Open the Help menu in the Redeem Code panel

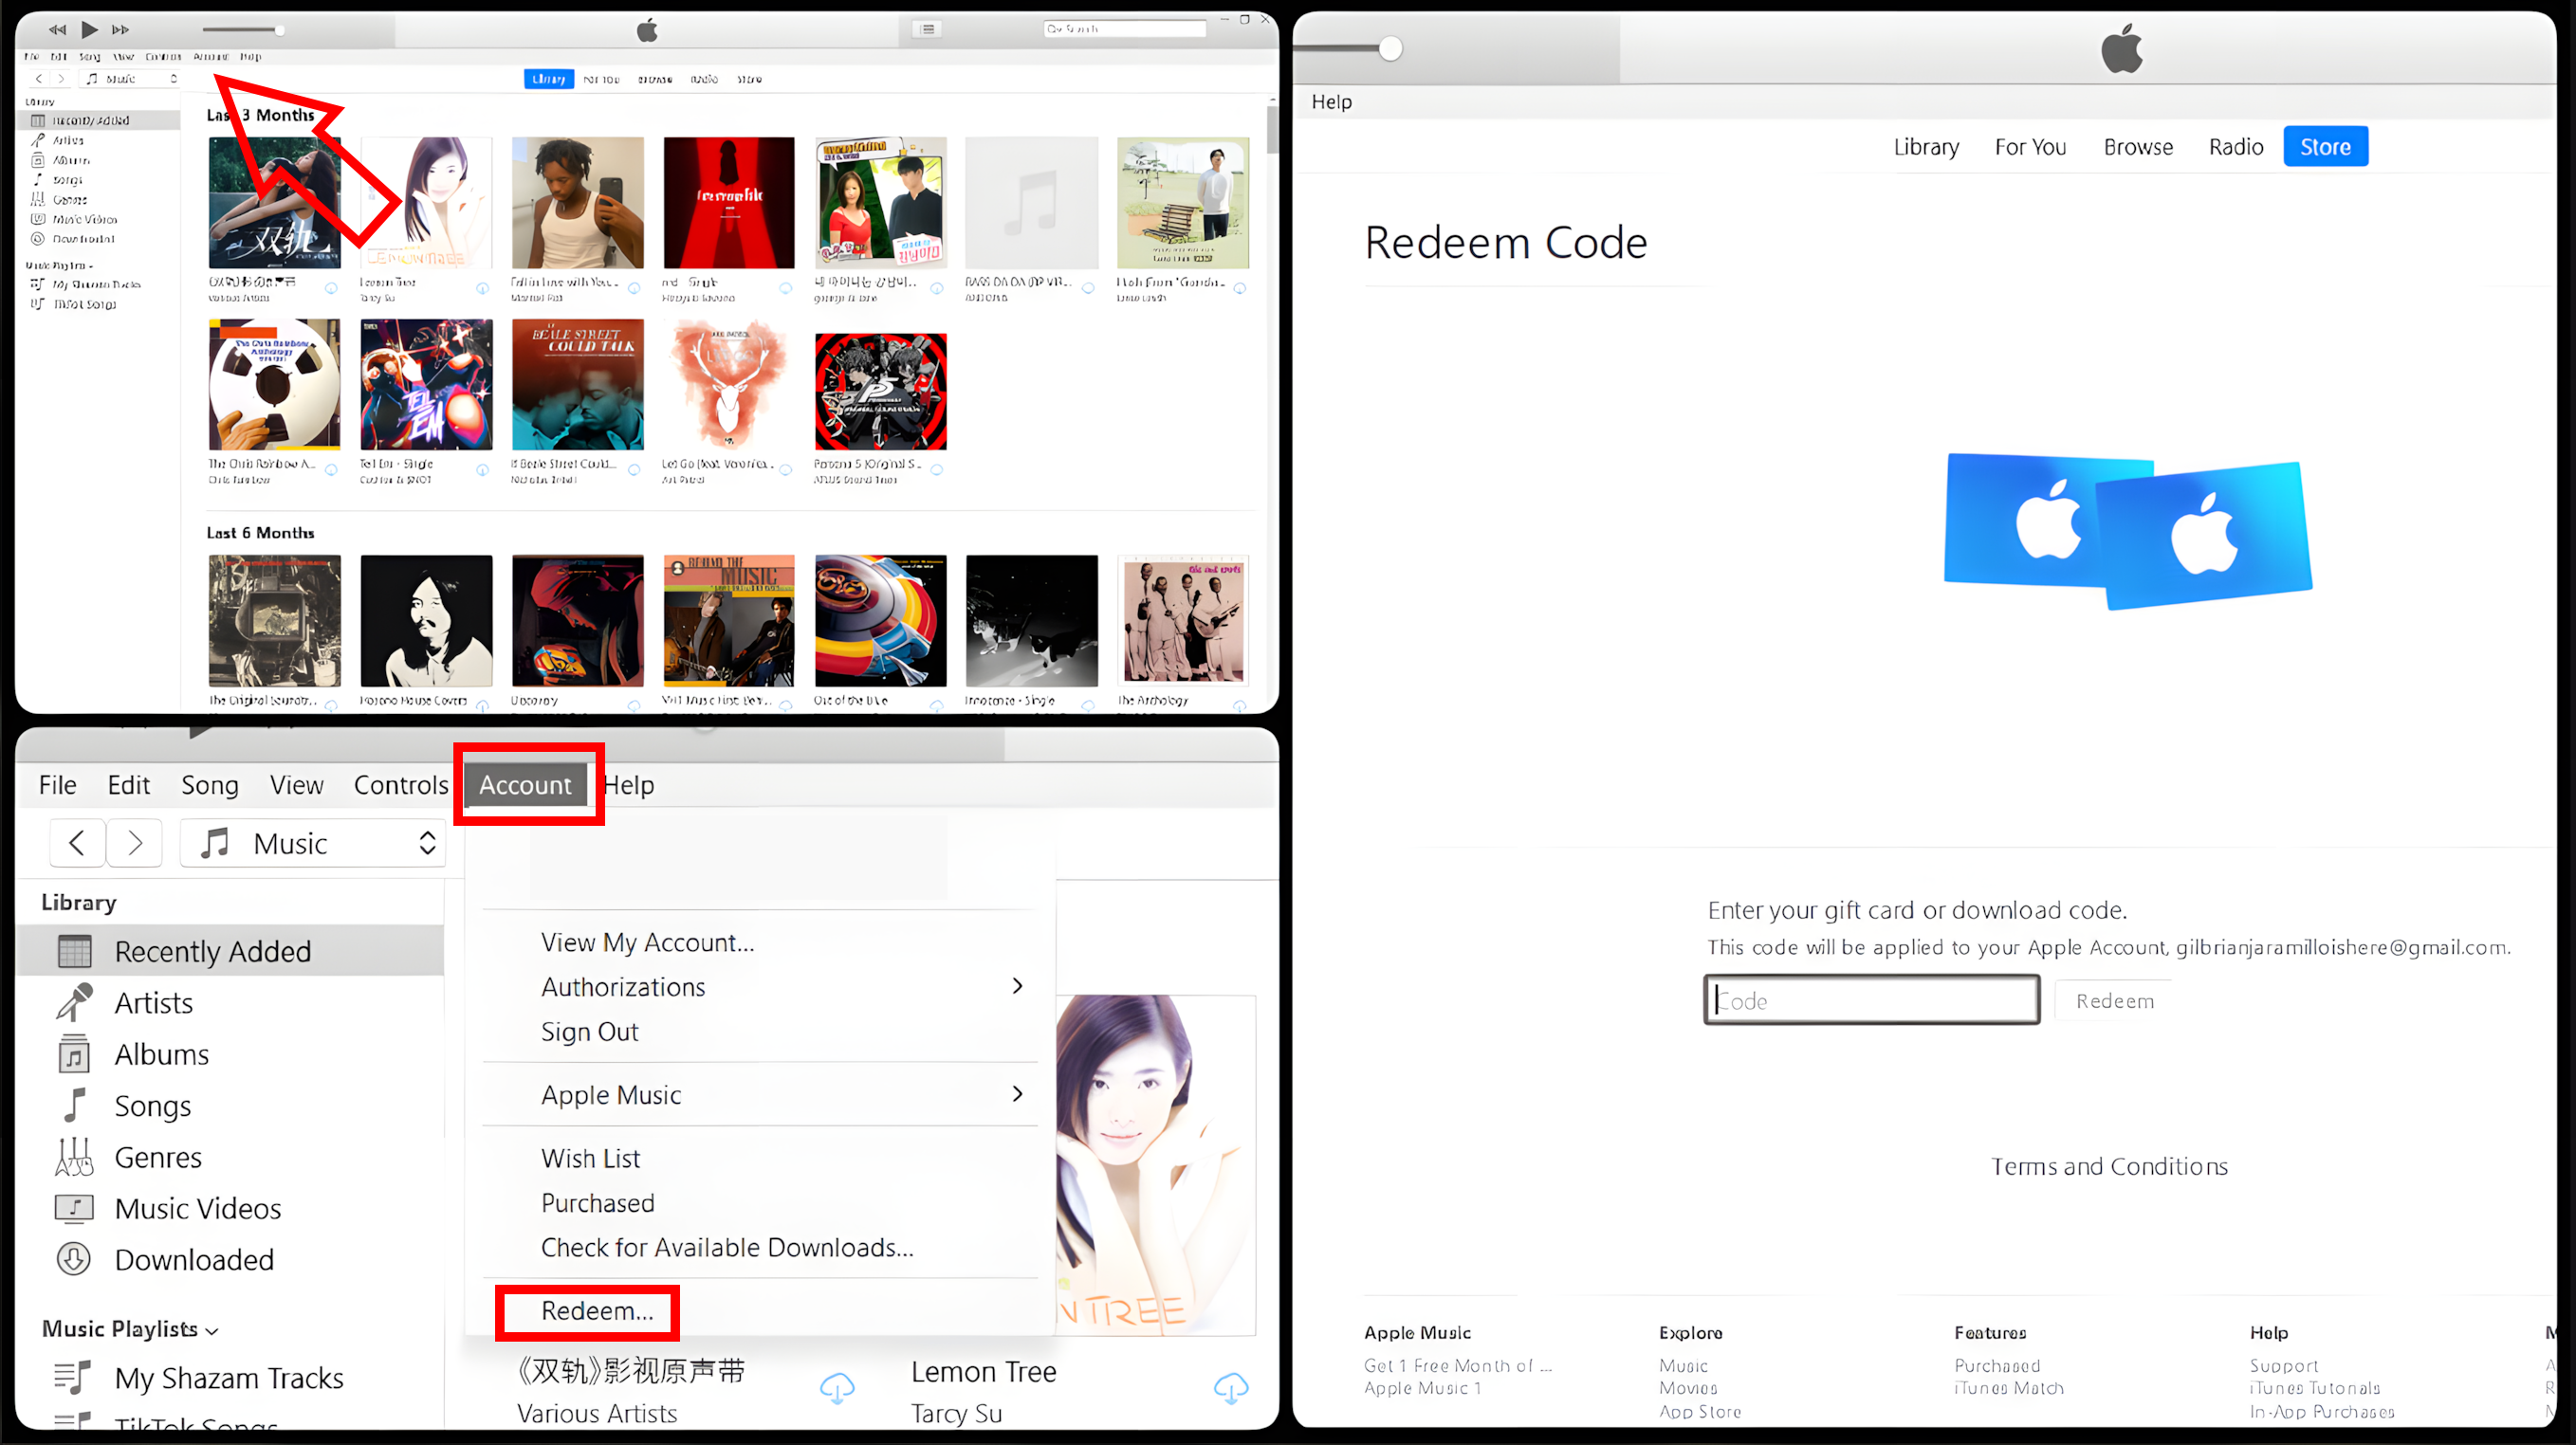tap(1331, 102)
